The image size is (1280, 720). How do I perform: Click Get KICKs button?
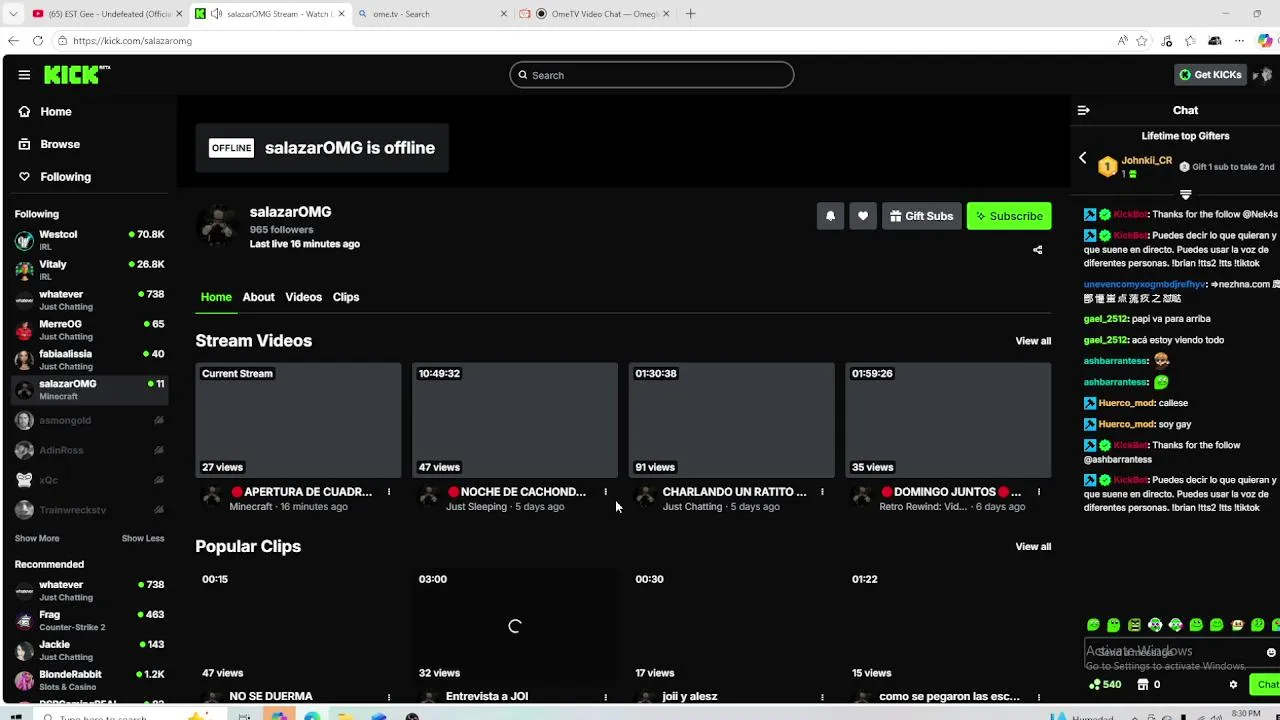[1210, 75]
